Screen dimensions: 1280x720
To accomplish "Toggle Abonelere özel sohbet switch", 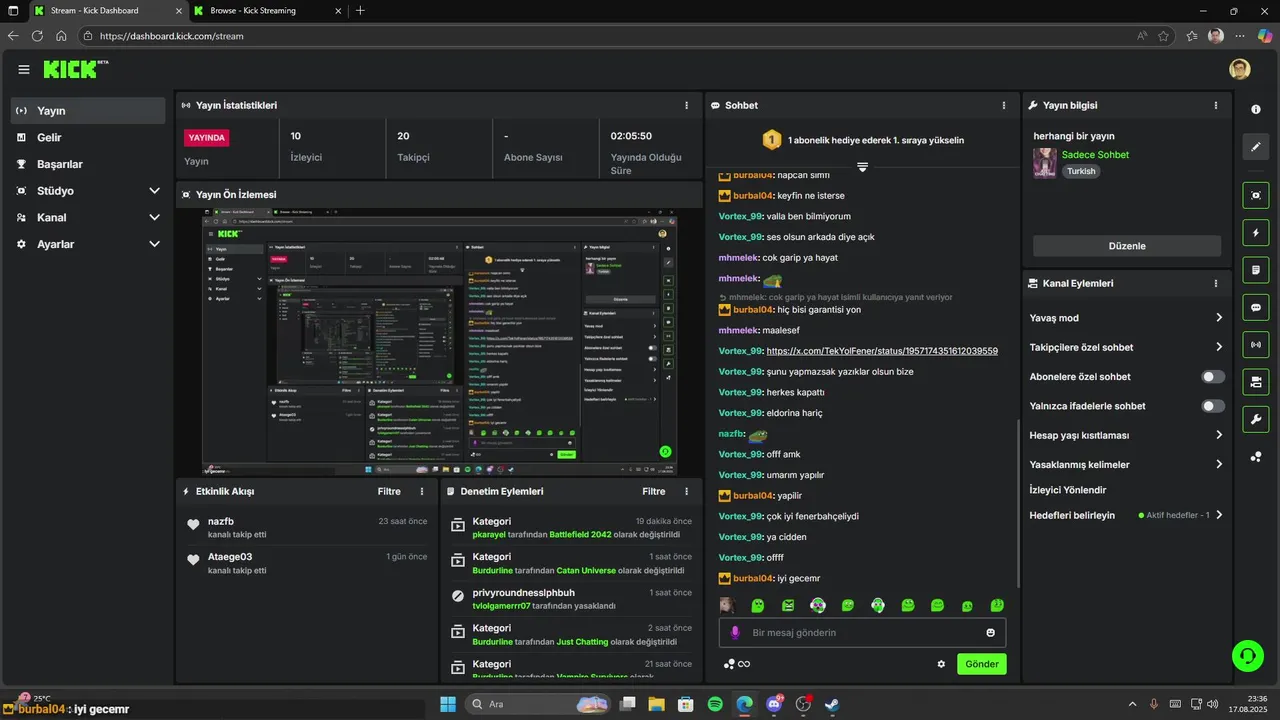I will [1213, 377].
